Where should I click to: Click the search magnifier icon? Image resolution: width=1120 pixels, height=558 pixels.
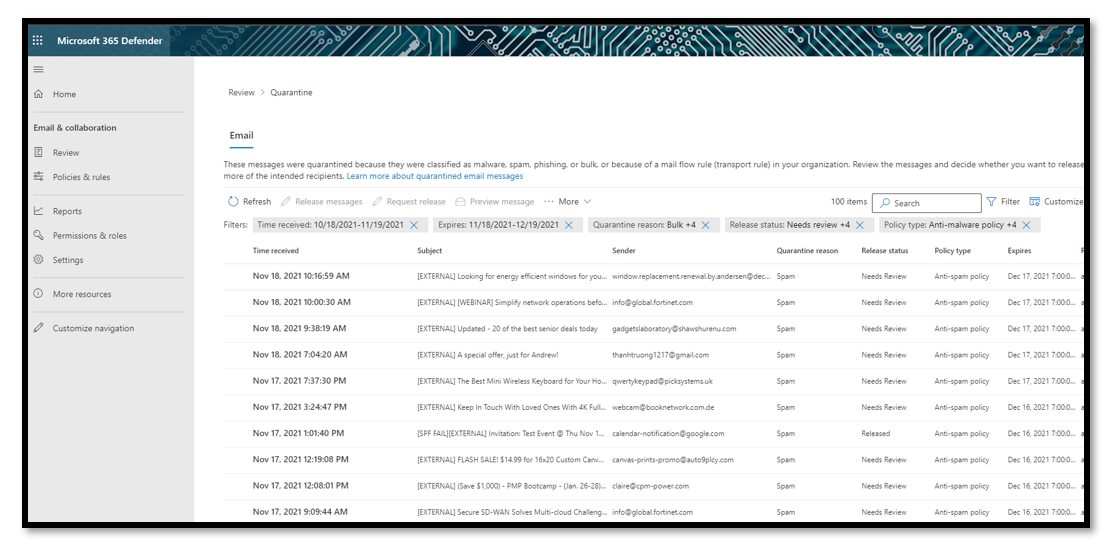[886, 203]
